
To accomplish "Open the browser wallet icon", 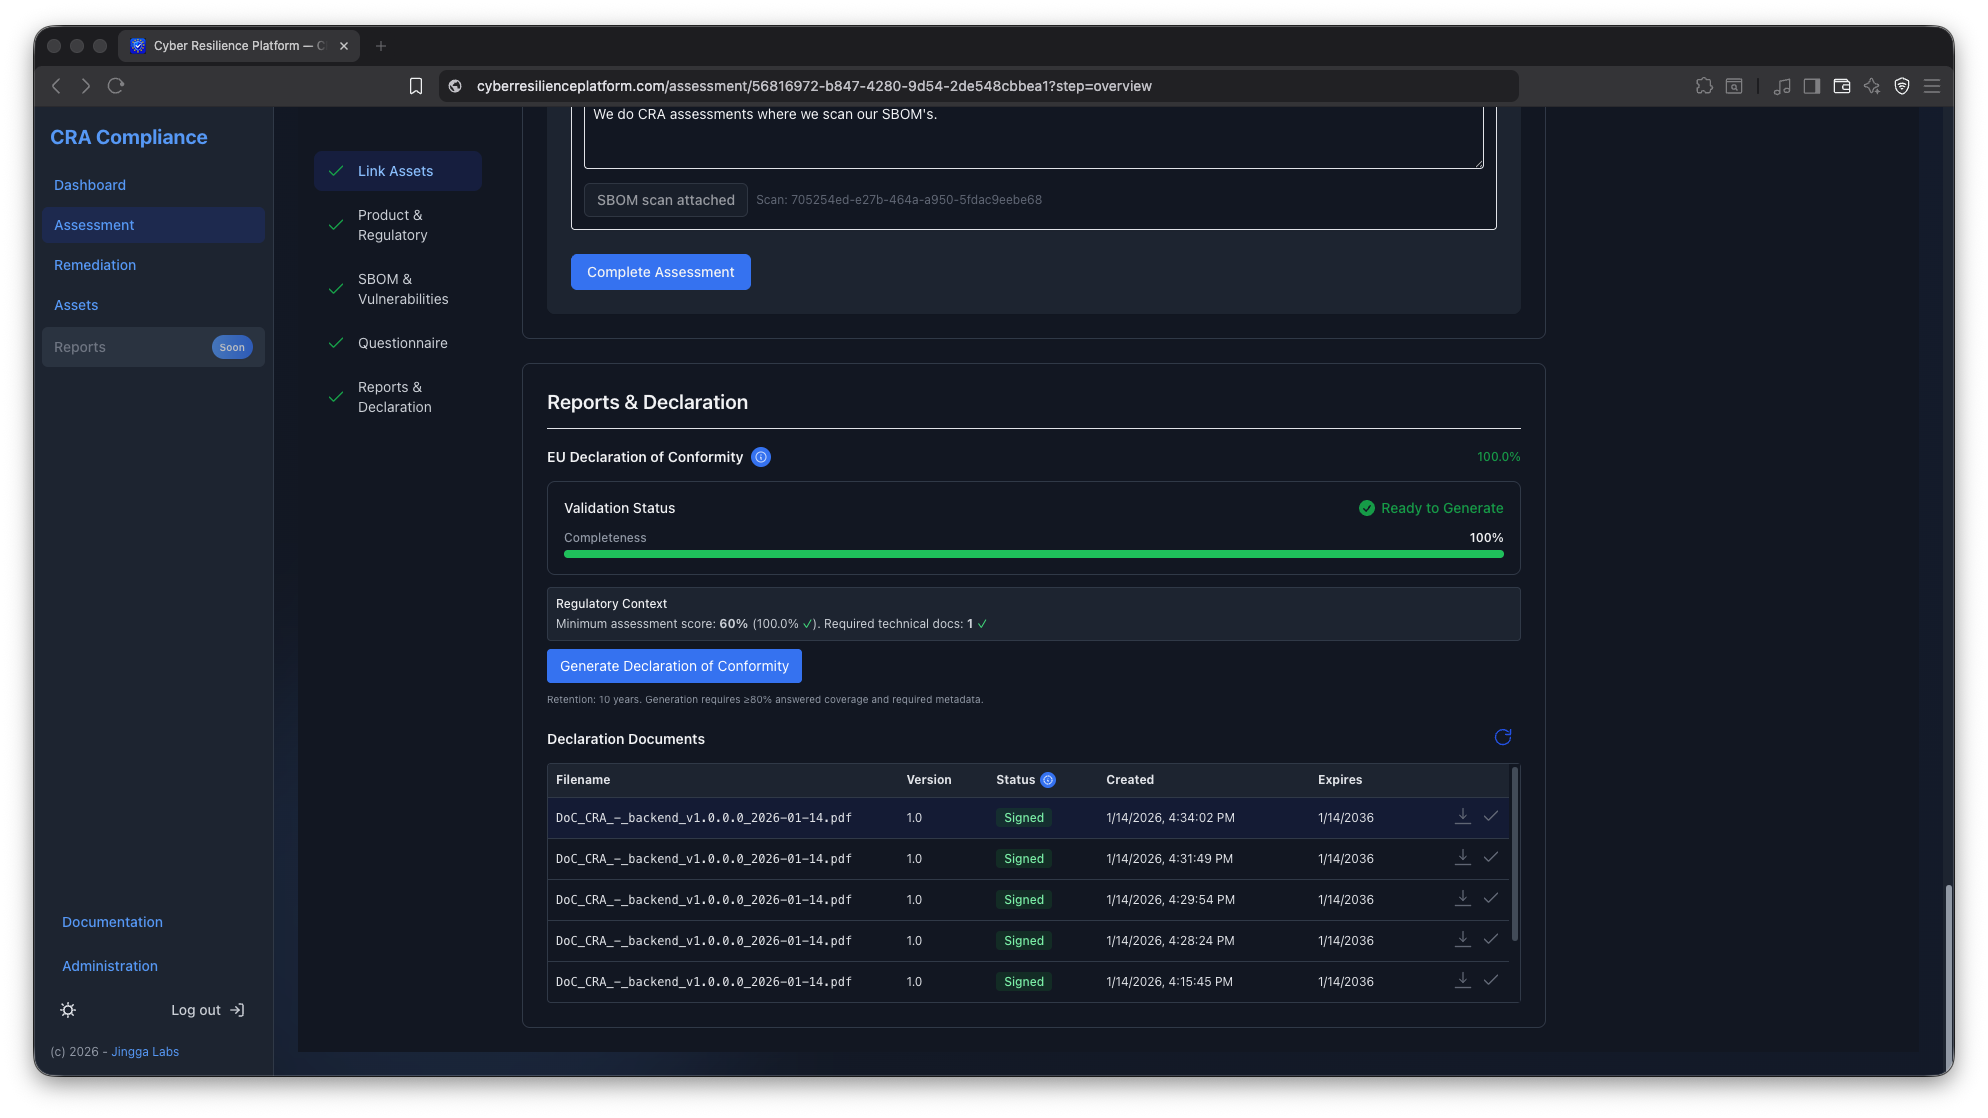I will coord(1841,86).
